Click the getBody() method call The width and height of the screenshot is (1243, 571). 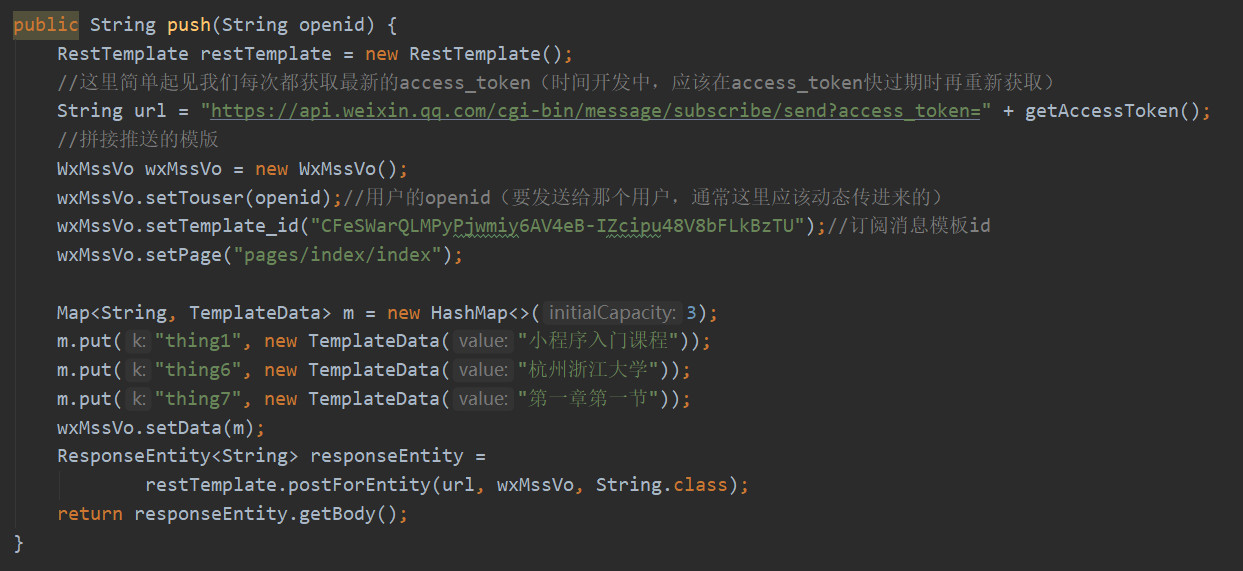pos(353,514)
